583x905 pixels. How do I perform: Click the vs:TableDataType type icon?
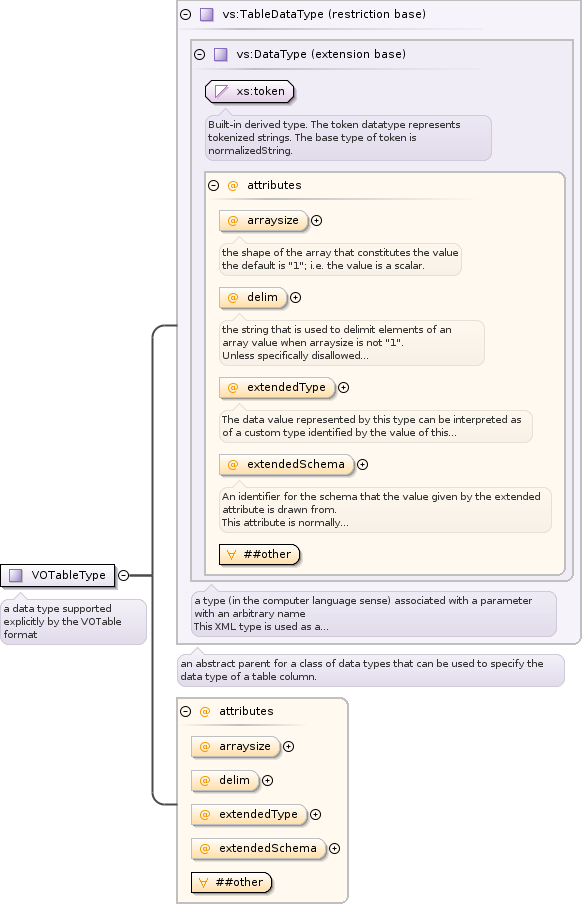[207, 14]
